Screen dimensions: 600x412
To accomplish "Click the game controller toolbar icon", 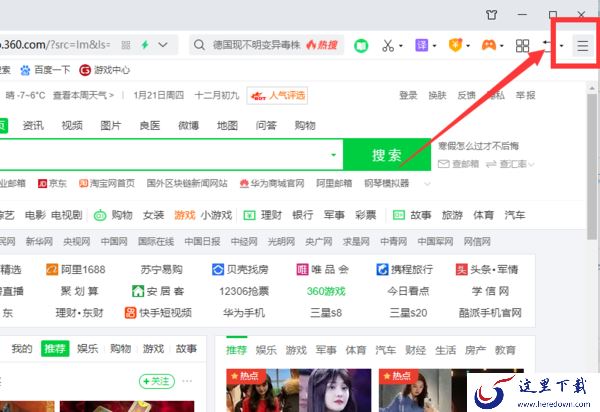I will (488, 45).
